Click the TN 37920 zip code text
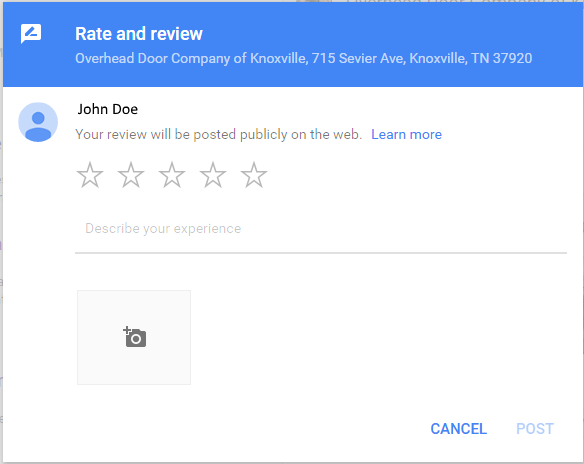584x464 pixels. coord(502,58)
